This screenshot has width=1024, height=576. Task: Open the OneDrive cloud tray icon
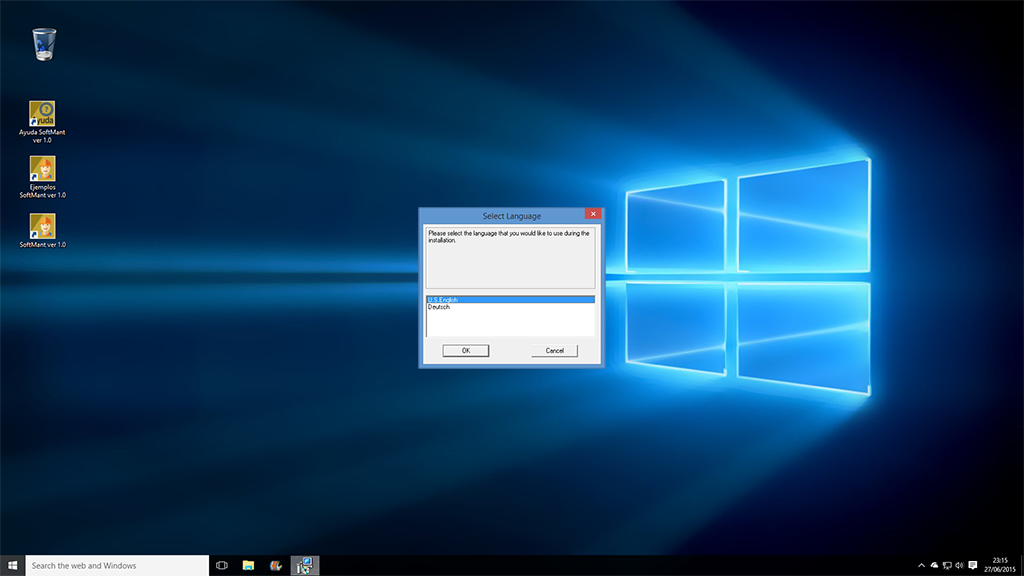point(935,565)
